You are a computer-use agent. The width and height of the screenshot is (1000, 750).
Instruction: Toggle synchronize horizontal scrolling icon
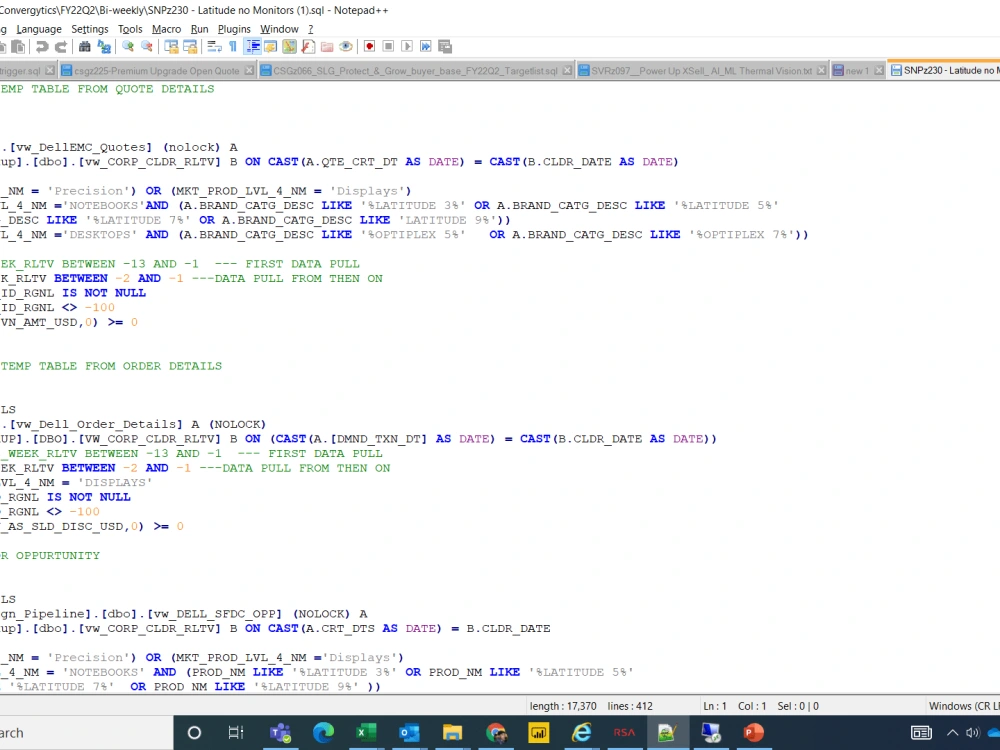(190, 47)
